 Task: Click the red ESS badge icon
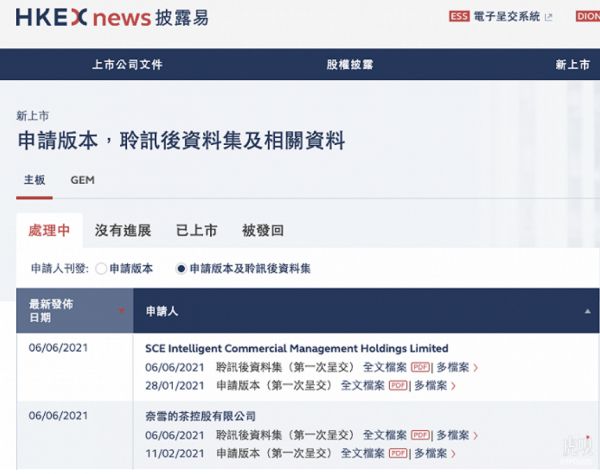(x=459, y=17)
